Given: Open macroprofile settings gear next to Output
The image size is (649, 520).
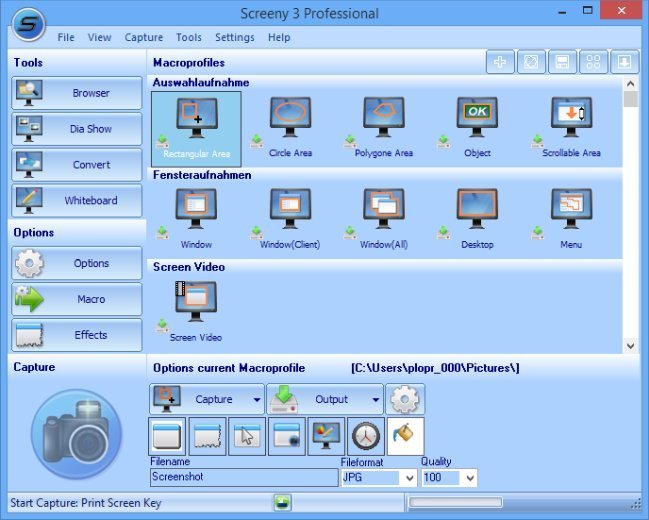Looking at the screenshot, I should [405, 399].
